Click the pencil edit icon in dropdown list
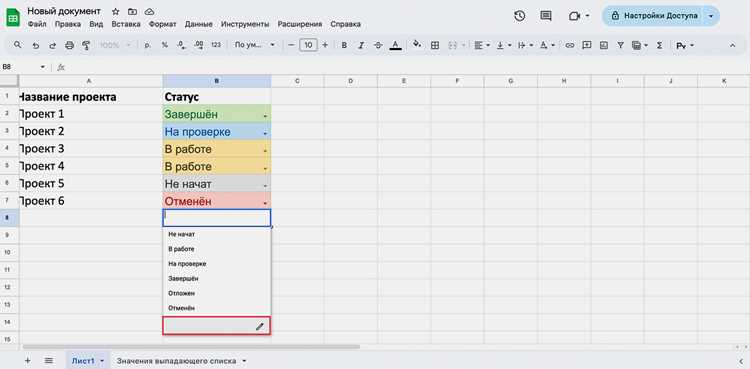The image size is (750, 369). [x=259, y=326]
